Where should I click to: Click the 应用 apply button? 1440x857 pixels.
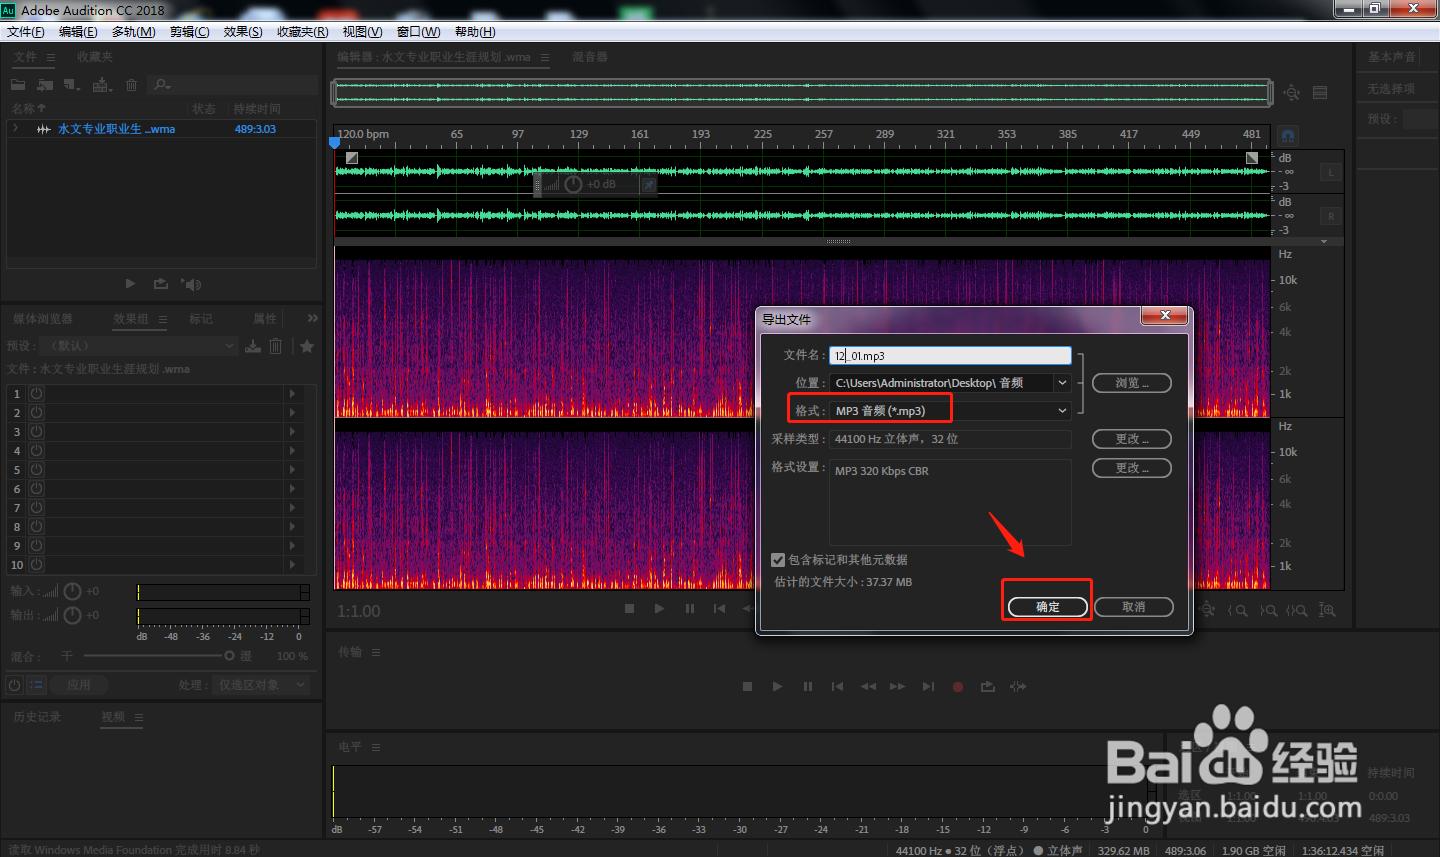pyautogui.click(x=79, y=685)
